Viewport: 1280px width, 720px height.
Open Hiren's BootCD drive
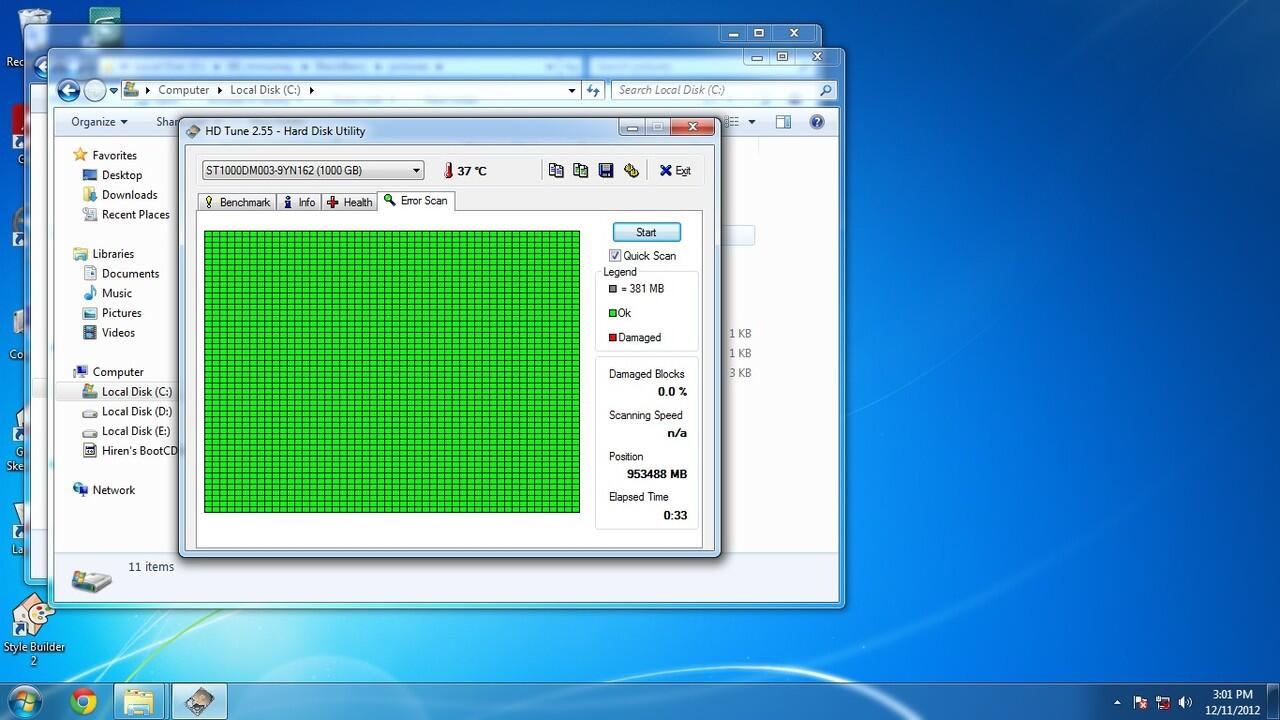[x=139, y=451]
